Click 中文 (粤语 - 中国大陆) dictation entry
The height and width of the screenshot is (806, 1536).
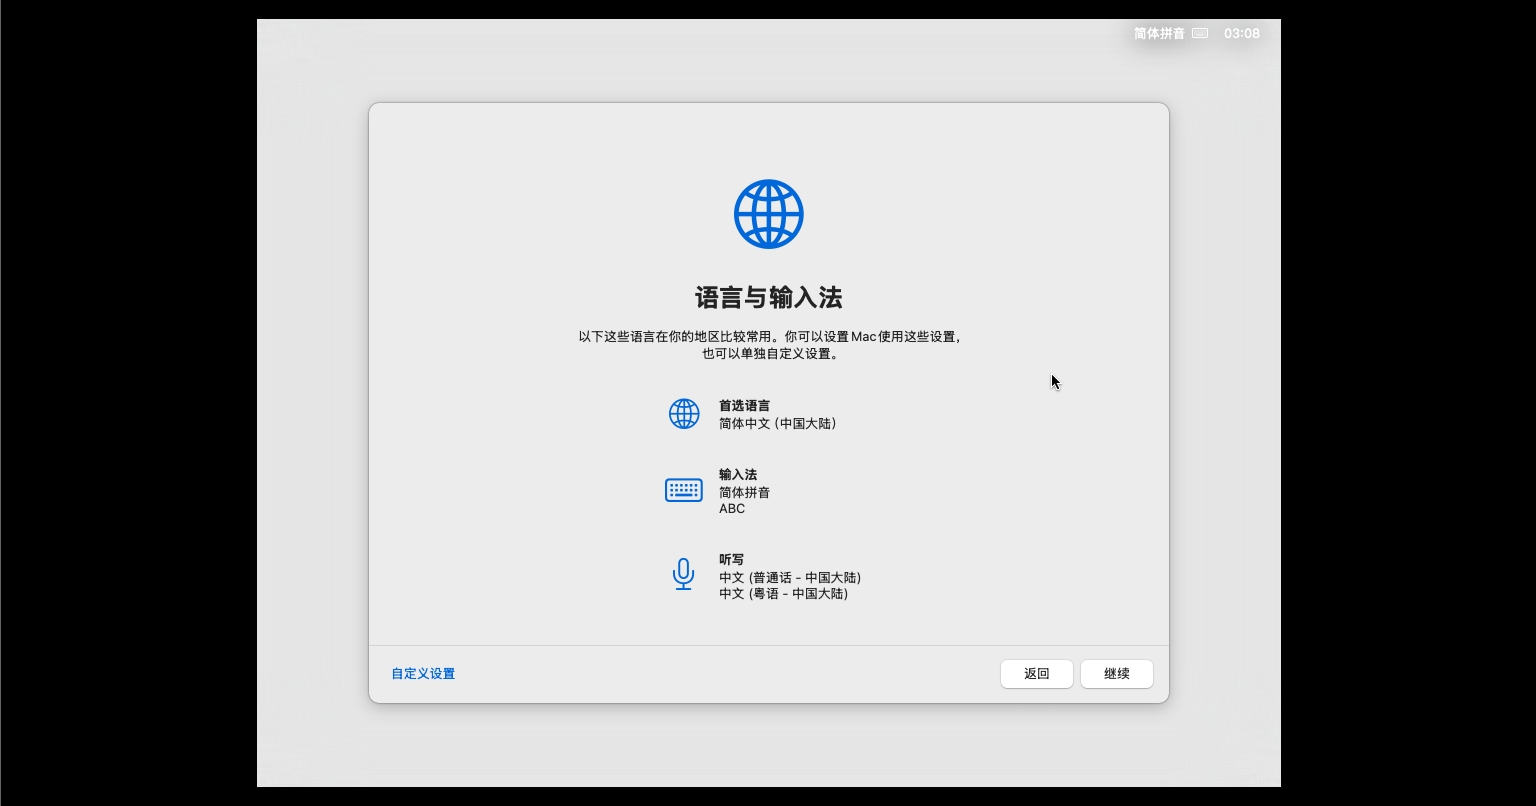click(783, 593)
